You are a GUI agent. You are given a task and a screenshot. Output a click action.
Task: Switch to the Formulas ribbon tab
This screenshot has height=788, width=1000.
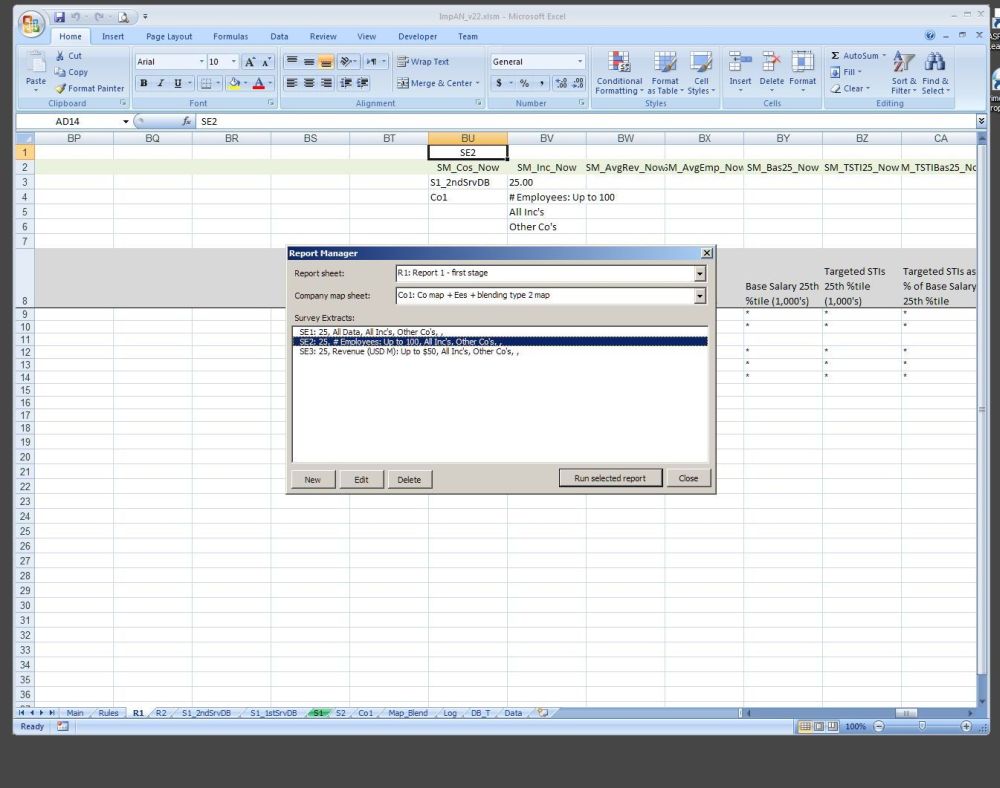tap(230, 37)
